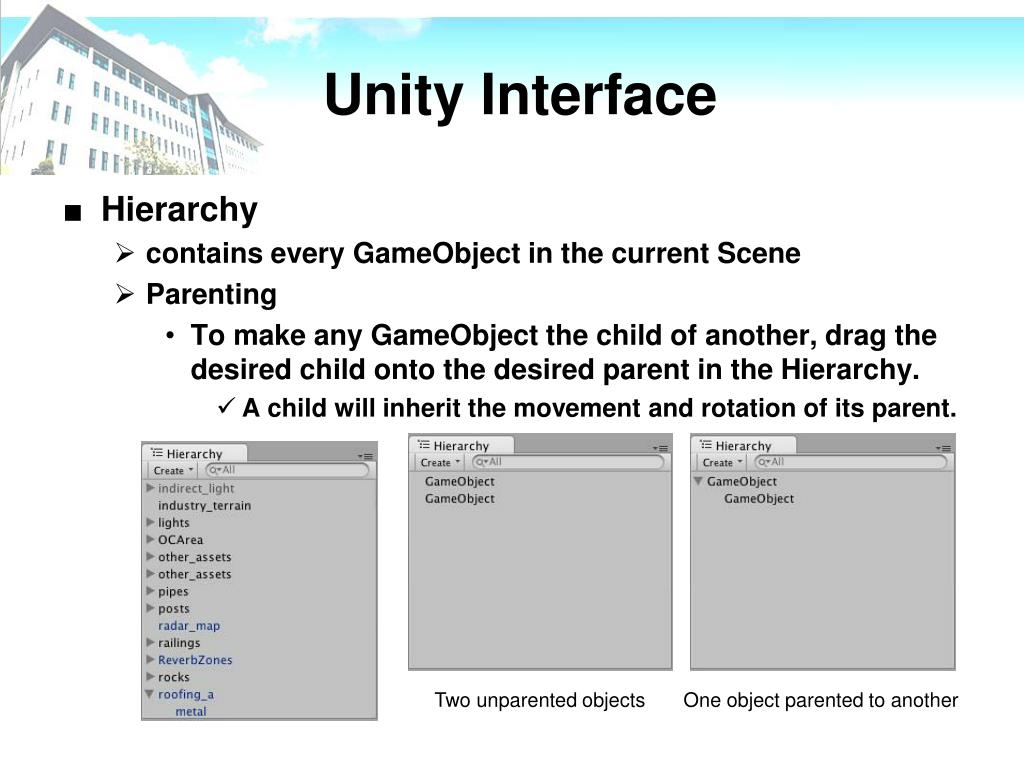This screenshot has width=1024, height=768.
Task: Expand the posts tree item
Action: [x=150, y=608]
